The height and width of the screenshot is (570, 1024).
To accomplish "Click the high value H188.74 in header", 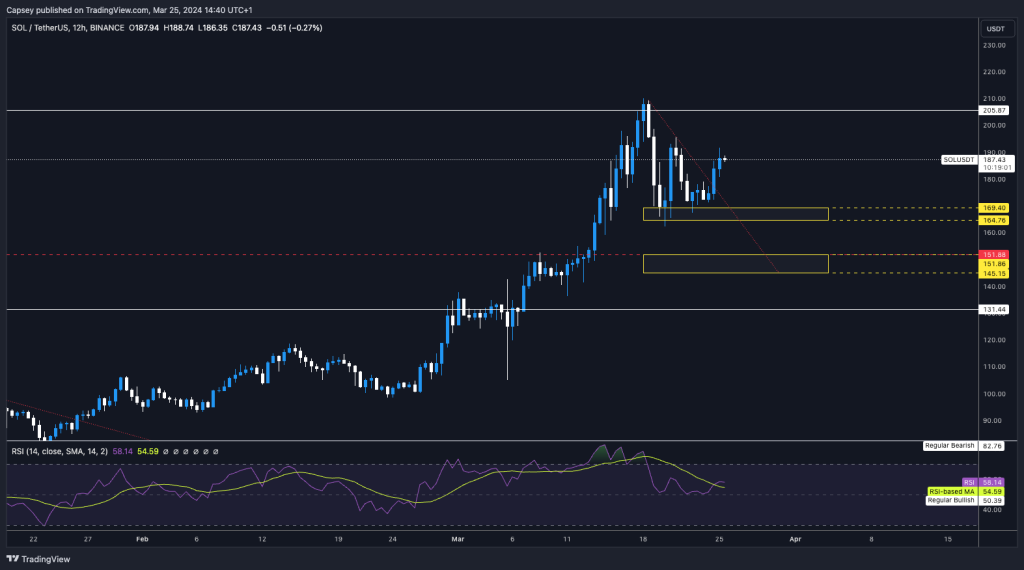I will pos(178,28).
